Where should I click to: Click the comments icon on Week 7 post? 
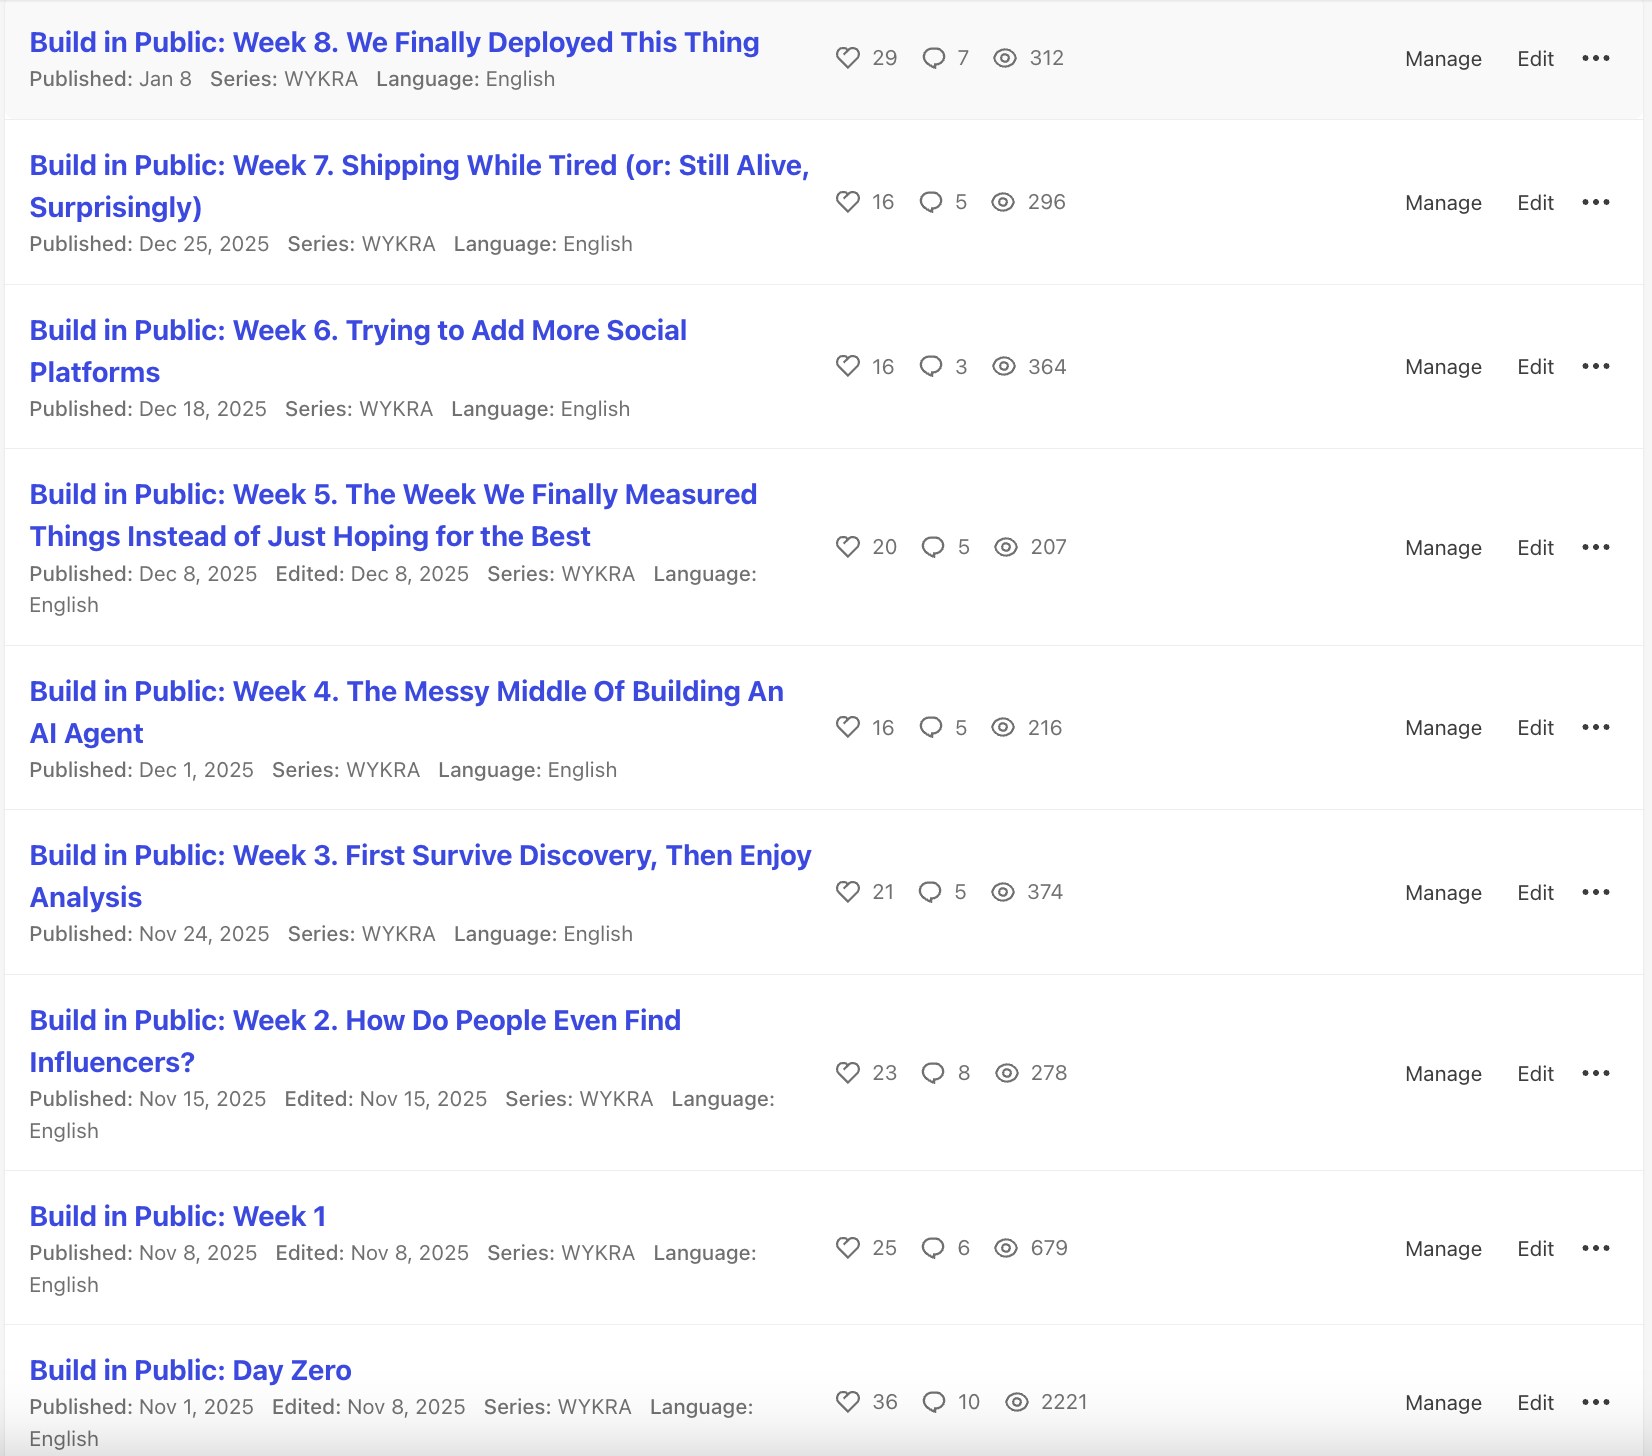pos(931,202)
